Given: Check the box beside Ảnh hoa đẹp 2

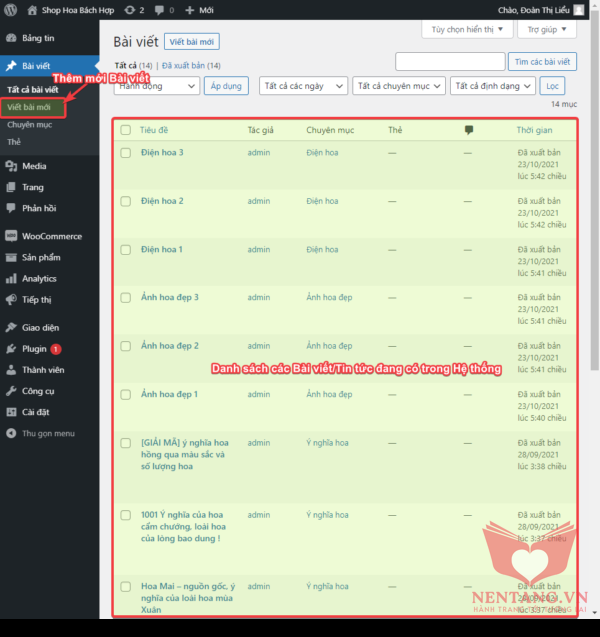Looking at the screenshot, I should [126, 346].
